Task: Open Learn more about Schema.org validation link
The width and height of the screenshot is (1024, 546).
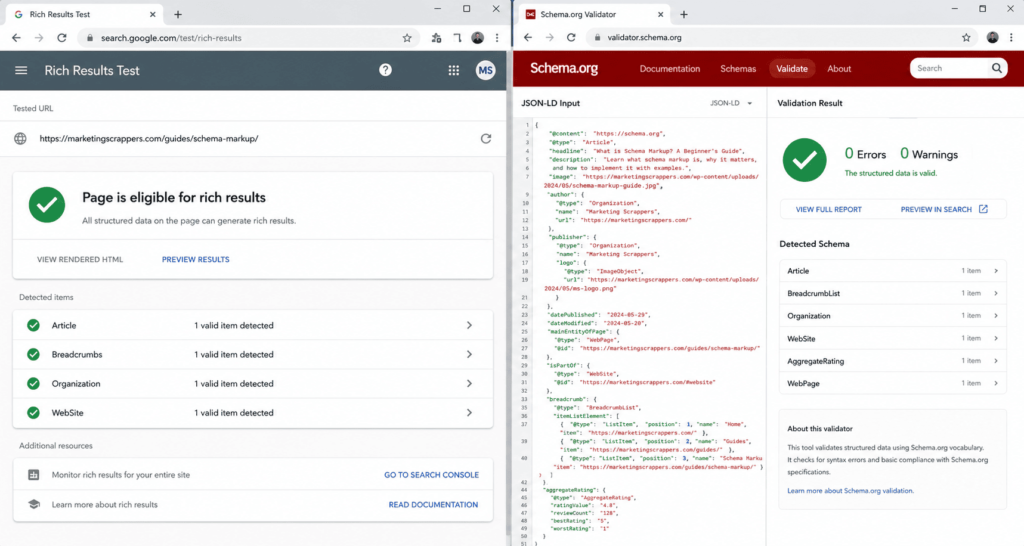Action: tap(850, 490)
